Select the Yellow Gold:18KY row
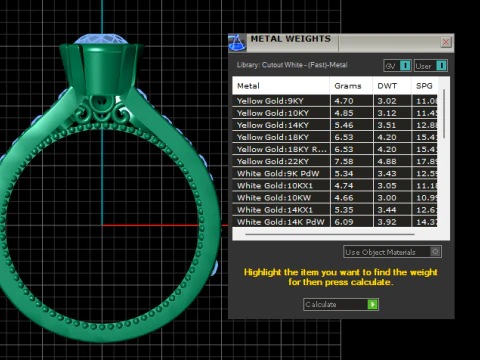The image size is (480, 360). [335, 137]
